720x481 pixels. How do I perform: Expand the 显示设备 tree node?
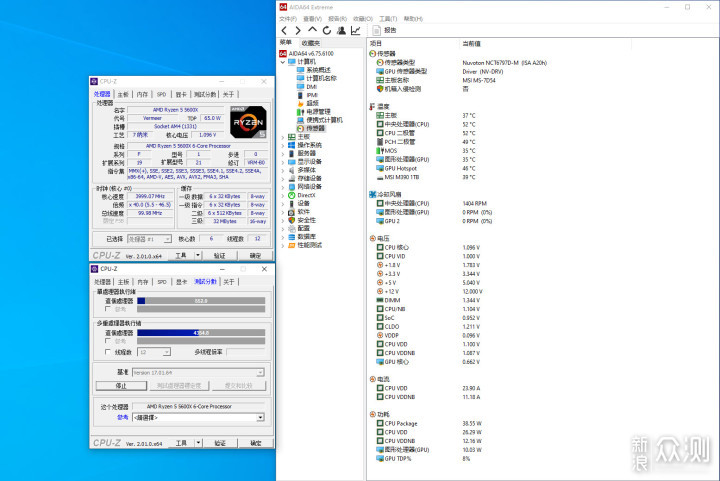pos(283,162)
